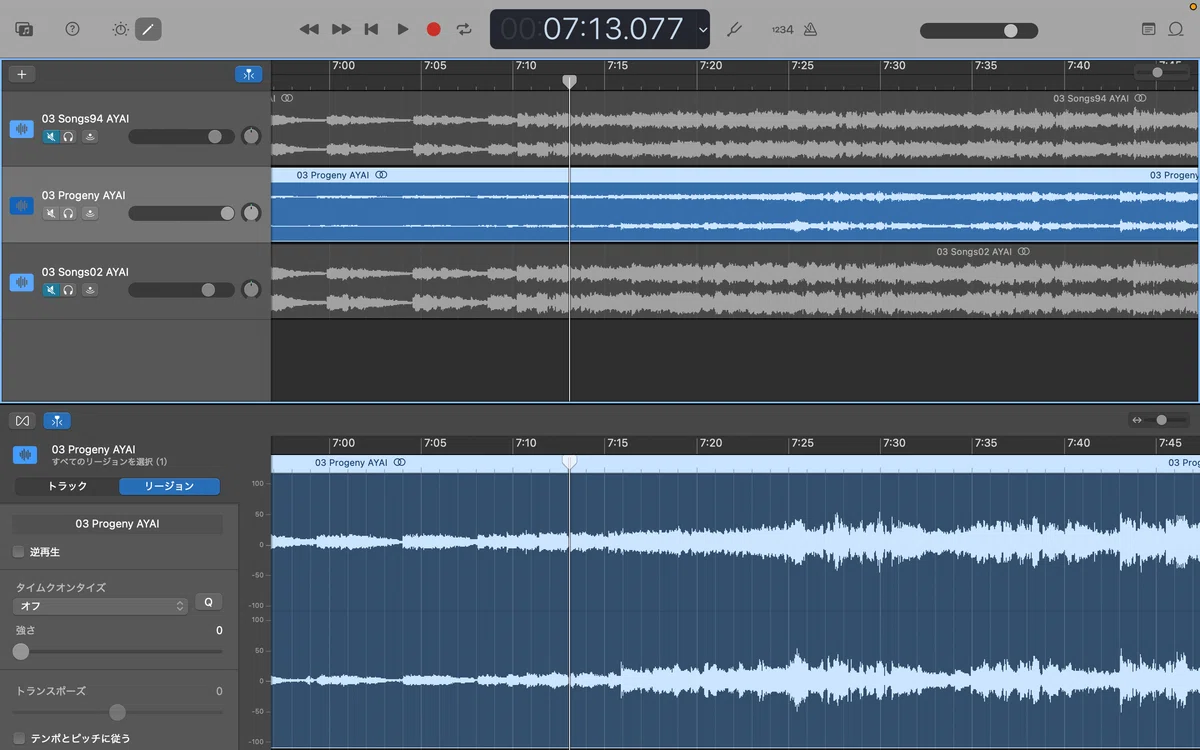The height and width of the screenshot is (750, 1200).
Task: Switch to the トラック tab
Action: (68, 486)
